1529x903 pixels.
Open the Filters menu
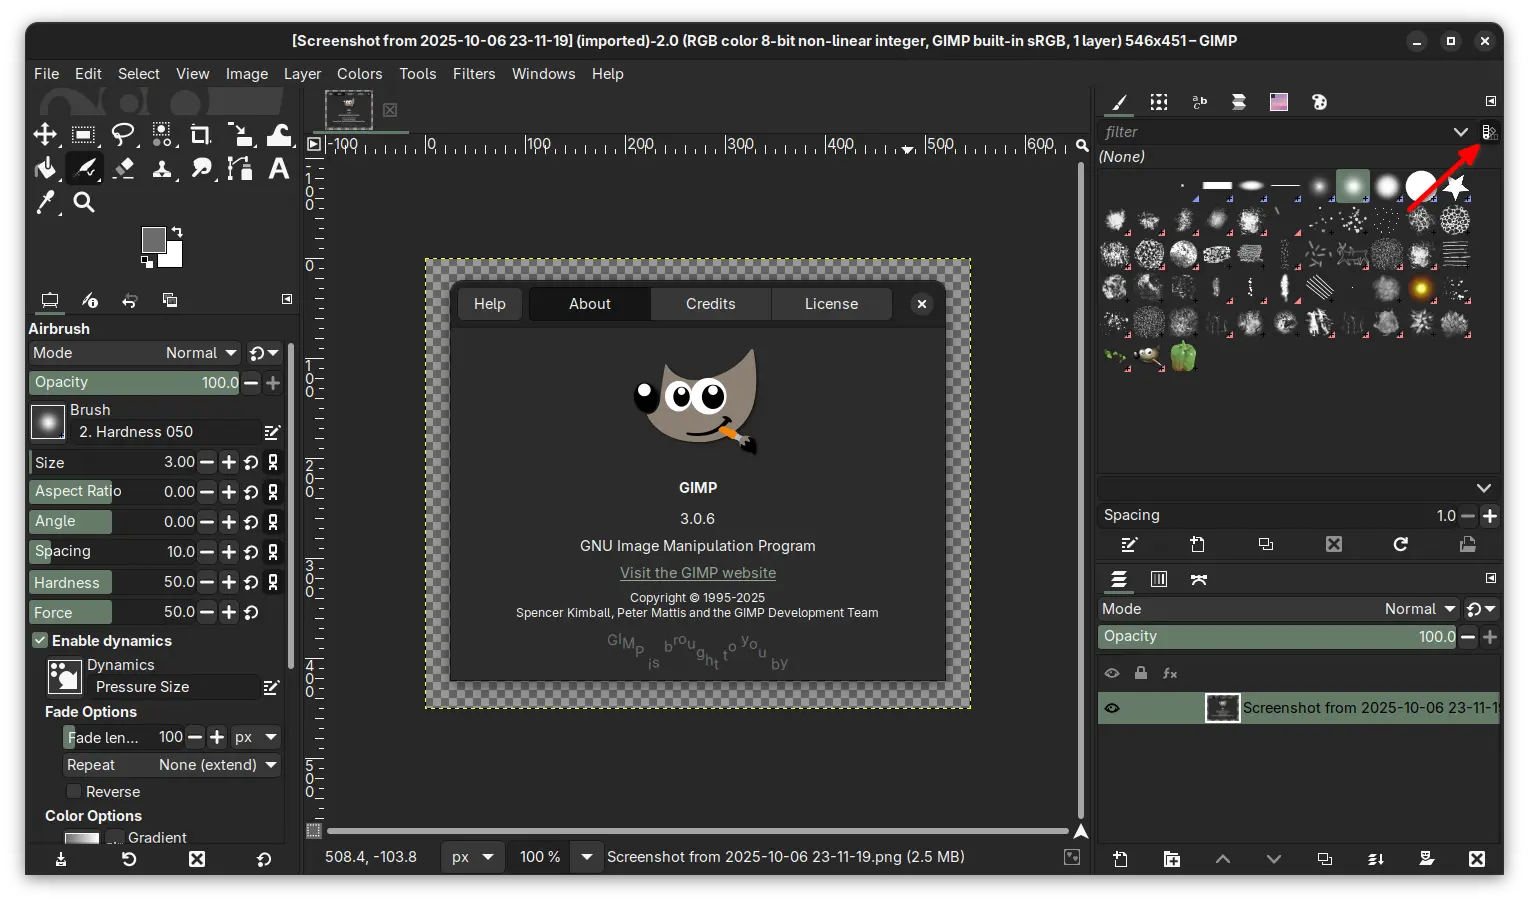[473, 74]
